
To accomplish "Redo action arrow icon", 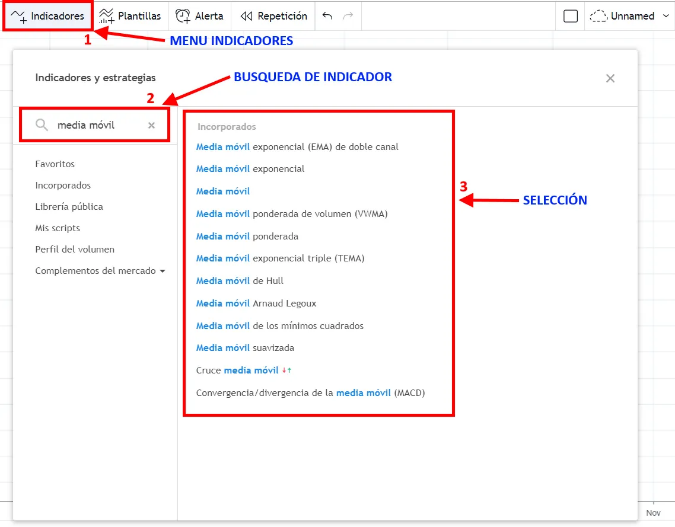I will (x=348, y=16).
